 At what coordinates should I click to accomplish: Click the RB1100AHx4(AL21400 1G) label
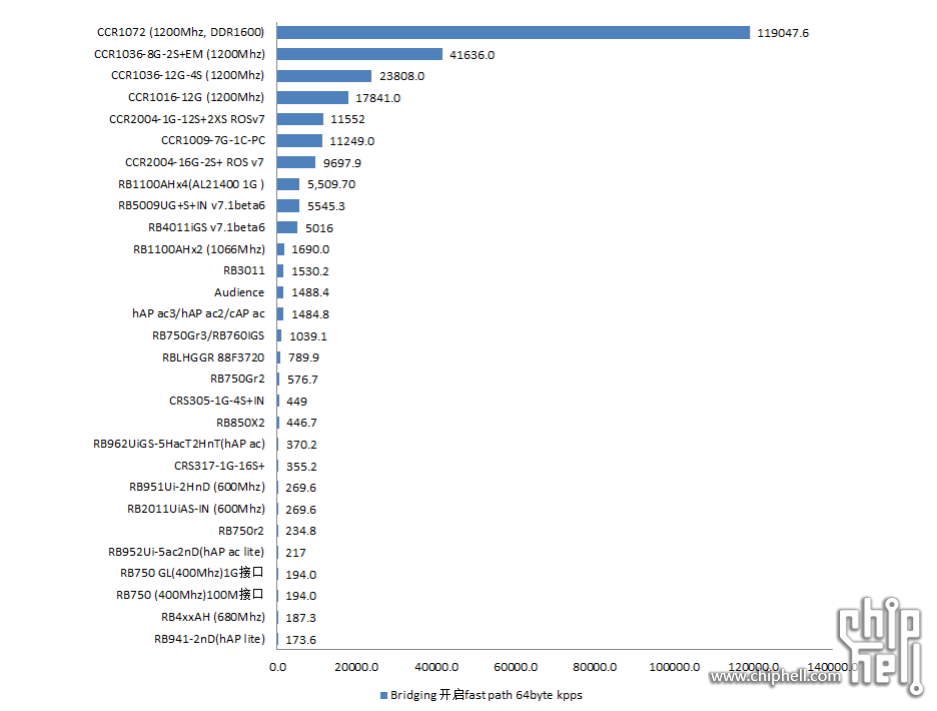191,184
